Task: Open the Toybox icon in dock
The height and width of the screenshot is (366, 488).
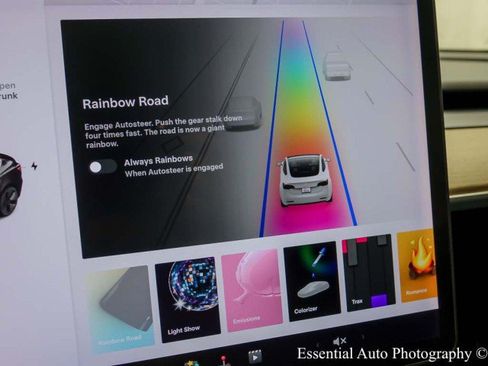Action: (192, 363)
